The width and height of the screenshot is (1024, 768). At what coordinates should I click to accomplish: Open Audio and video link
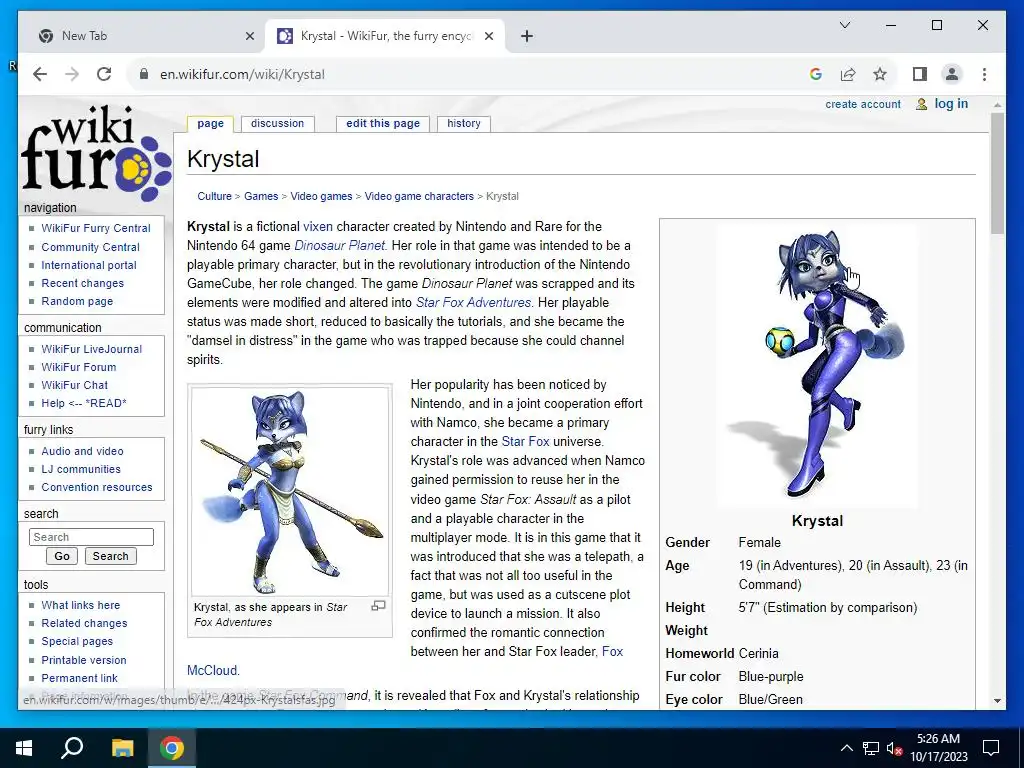82,451
